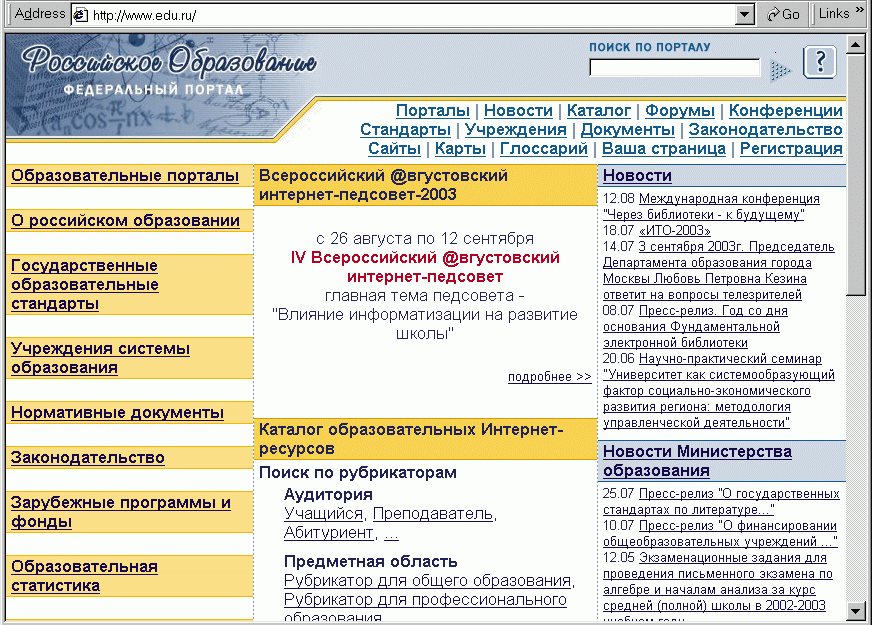This screenshot has height=625, width=872.
Task: Select the Абитуриент audience link
Action: pos(328,533)
